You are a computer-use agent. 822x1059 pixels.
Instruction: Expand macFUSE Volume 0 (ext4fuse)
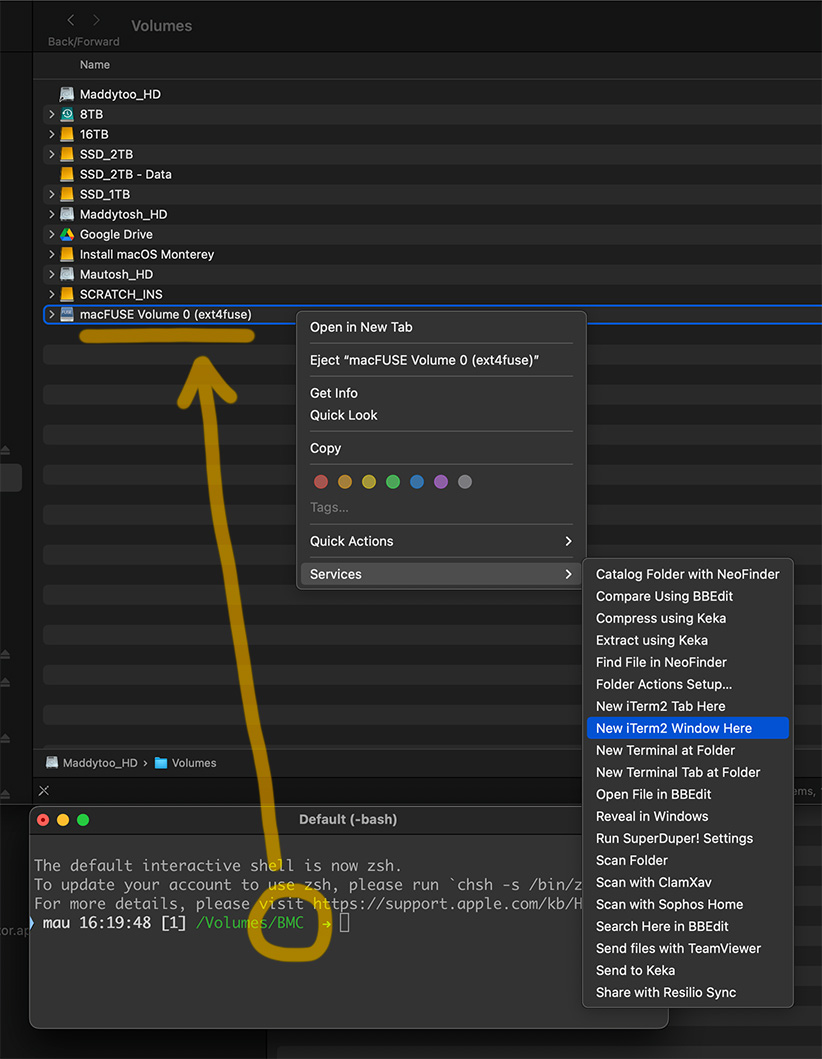click(51, 314)
